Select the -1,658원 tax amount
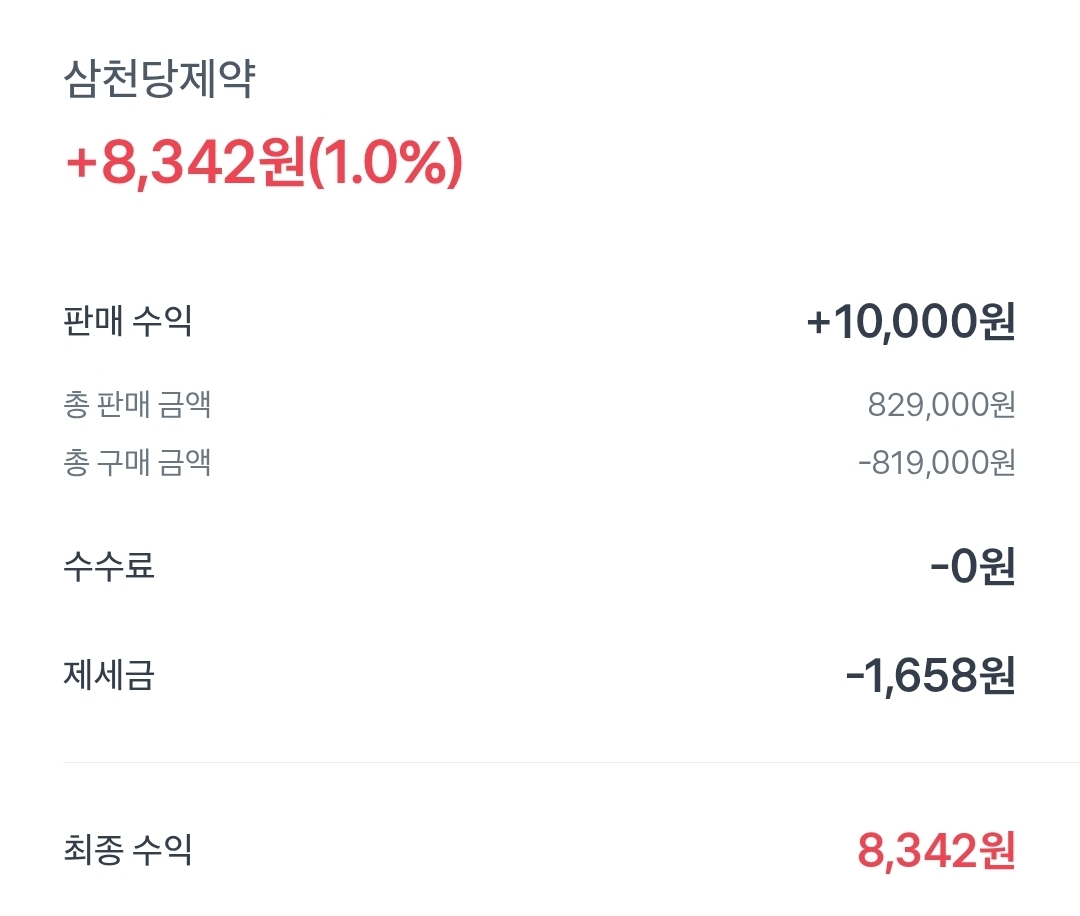This screenshot has width=1080, height=916. point(931,675)
